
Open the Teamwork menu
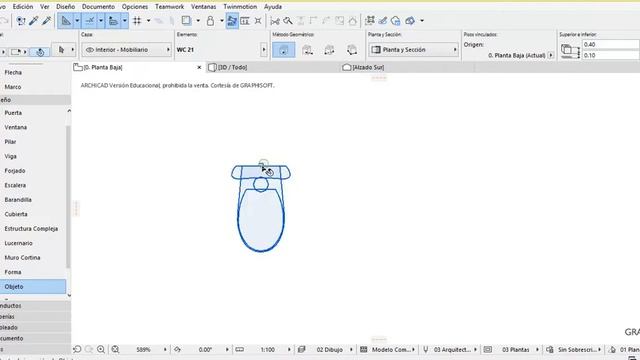pyautogui.click(x=169, y=7)
